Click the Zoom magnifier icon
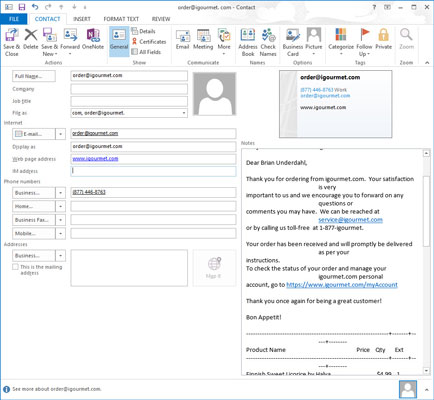 point(406,39)
